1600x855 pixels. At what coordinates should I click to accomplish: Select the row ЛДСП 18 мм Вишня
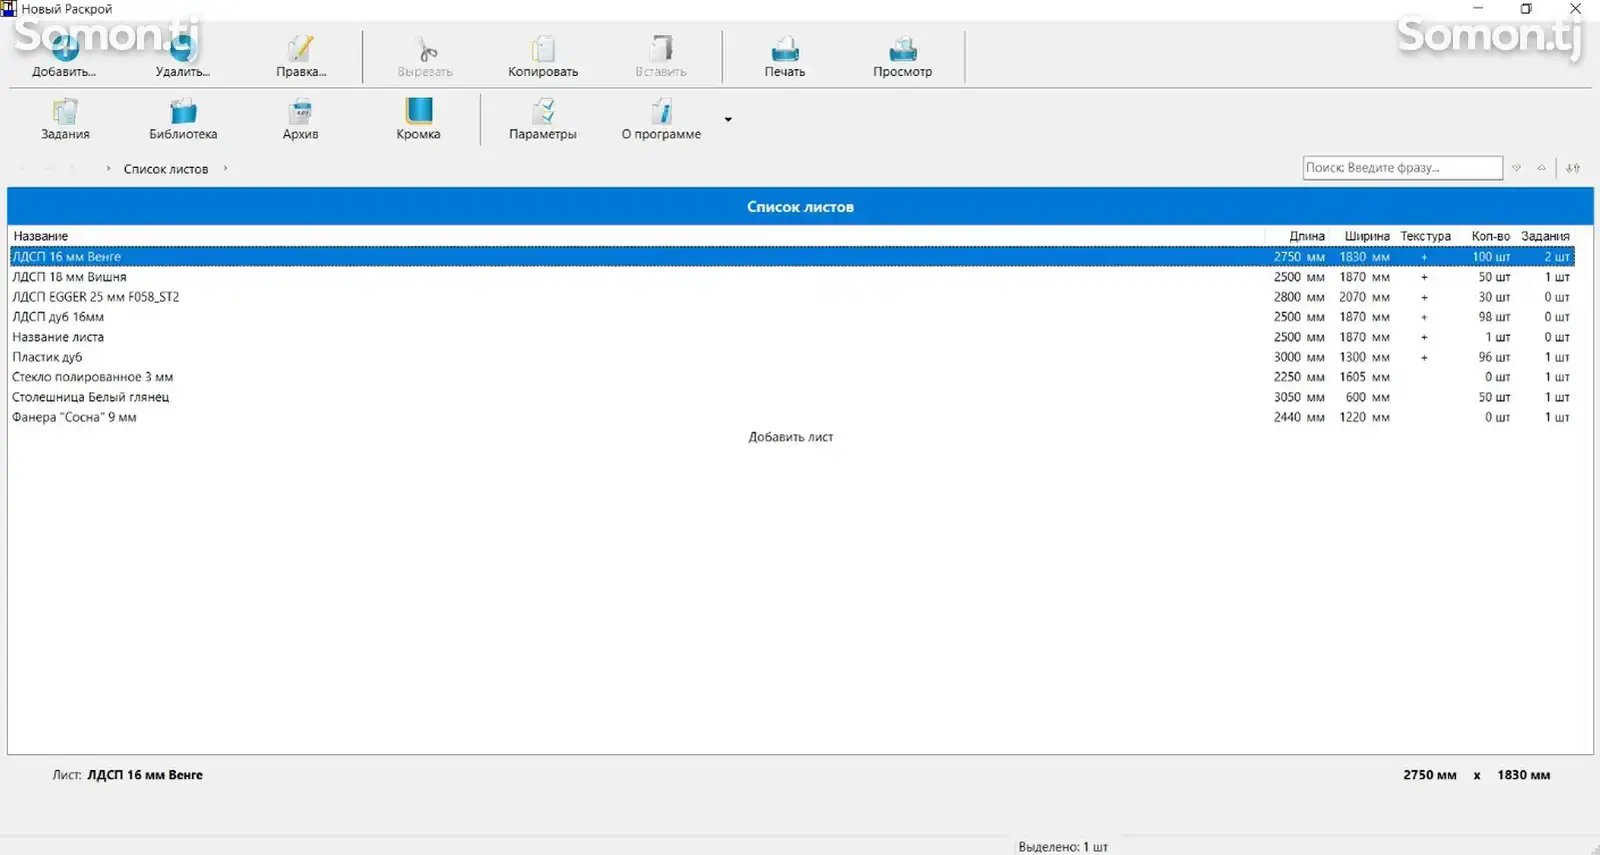click(792, 277)
